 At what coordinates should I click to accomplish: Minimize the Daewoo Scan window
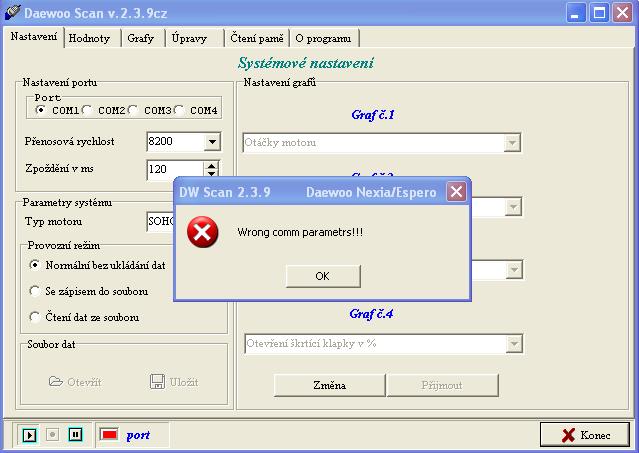pyautogui.click(x=575, y=13)
